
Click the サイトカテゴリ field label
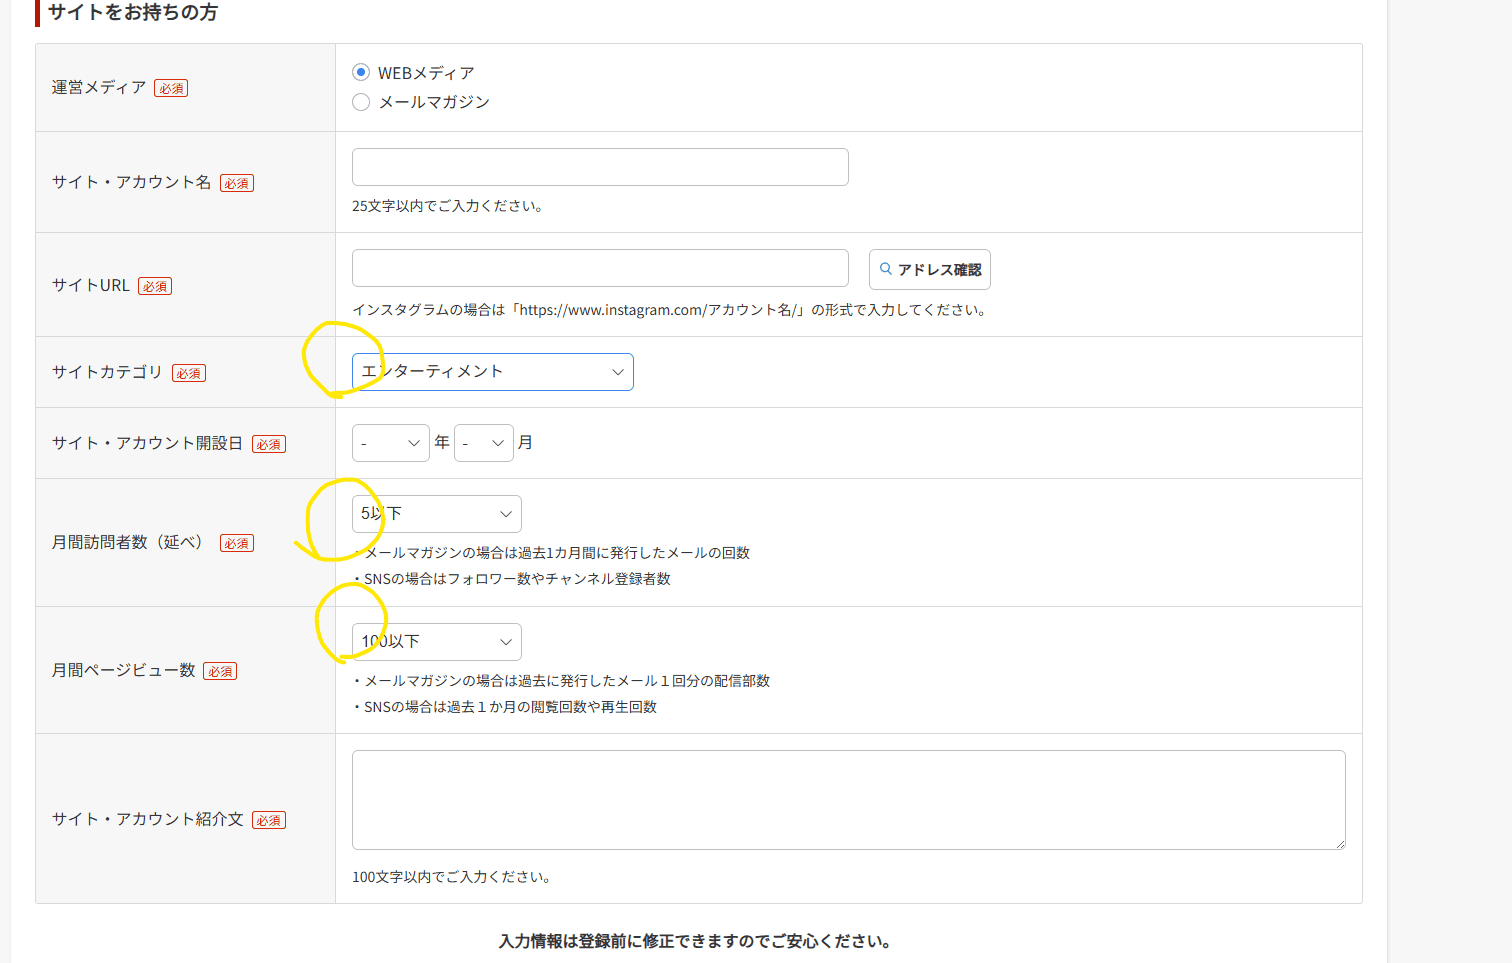pyautogui.click(x=107, y=372)
